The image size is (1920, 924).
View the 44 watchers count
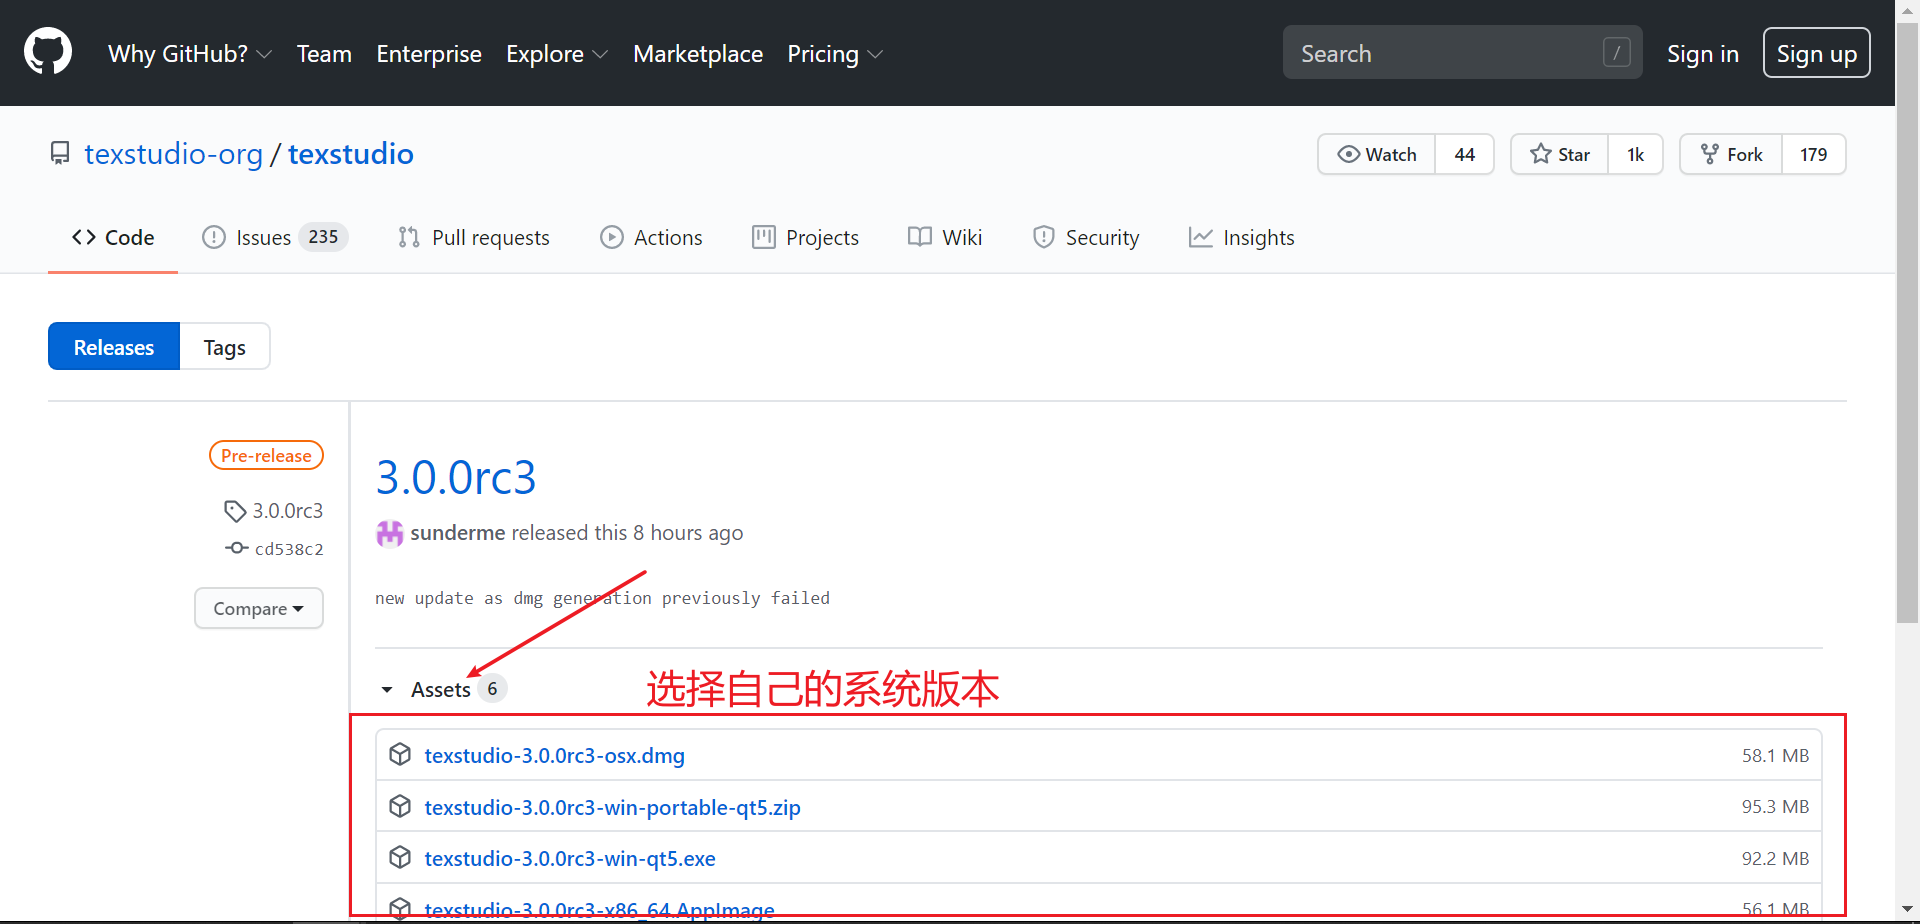pos(1465,154)
